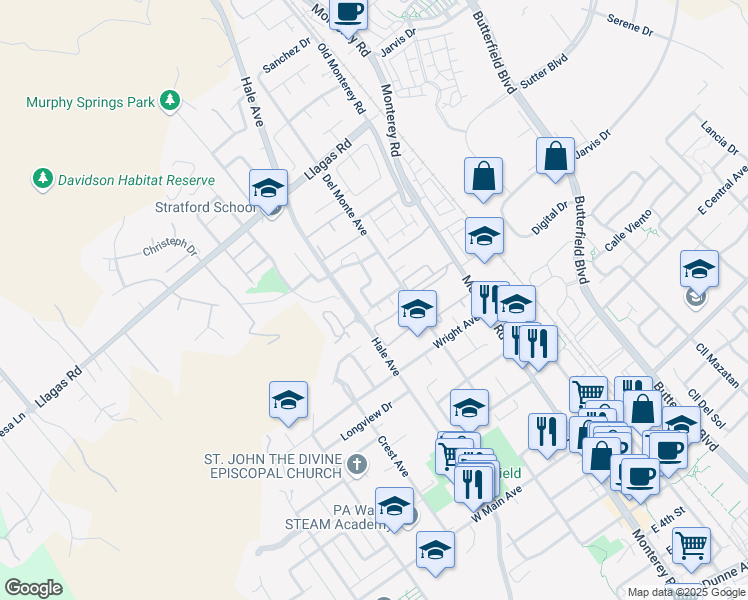Open the school marker at Stratford School
Image resolution: width=748 pixels, height=600 pixels.
pyautogui.click(x=268, y=188)
